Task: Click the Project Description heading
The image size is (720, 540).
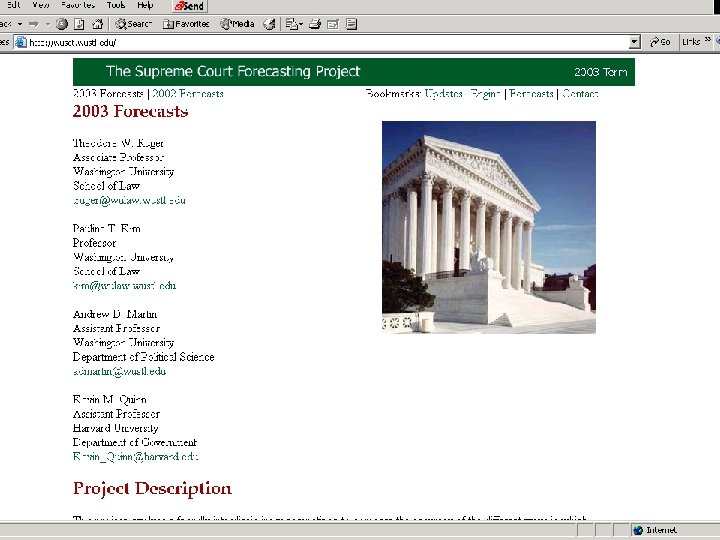Action: [152, 489]
